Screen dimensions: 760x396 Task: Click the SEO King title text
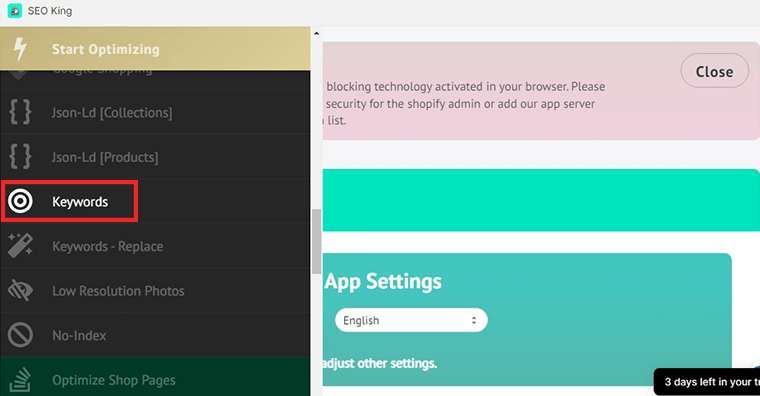(50, 11)
